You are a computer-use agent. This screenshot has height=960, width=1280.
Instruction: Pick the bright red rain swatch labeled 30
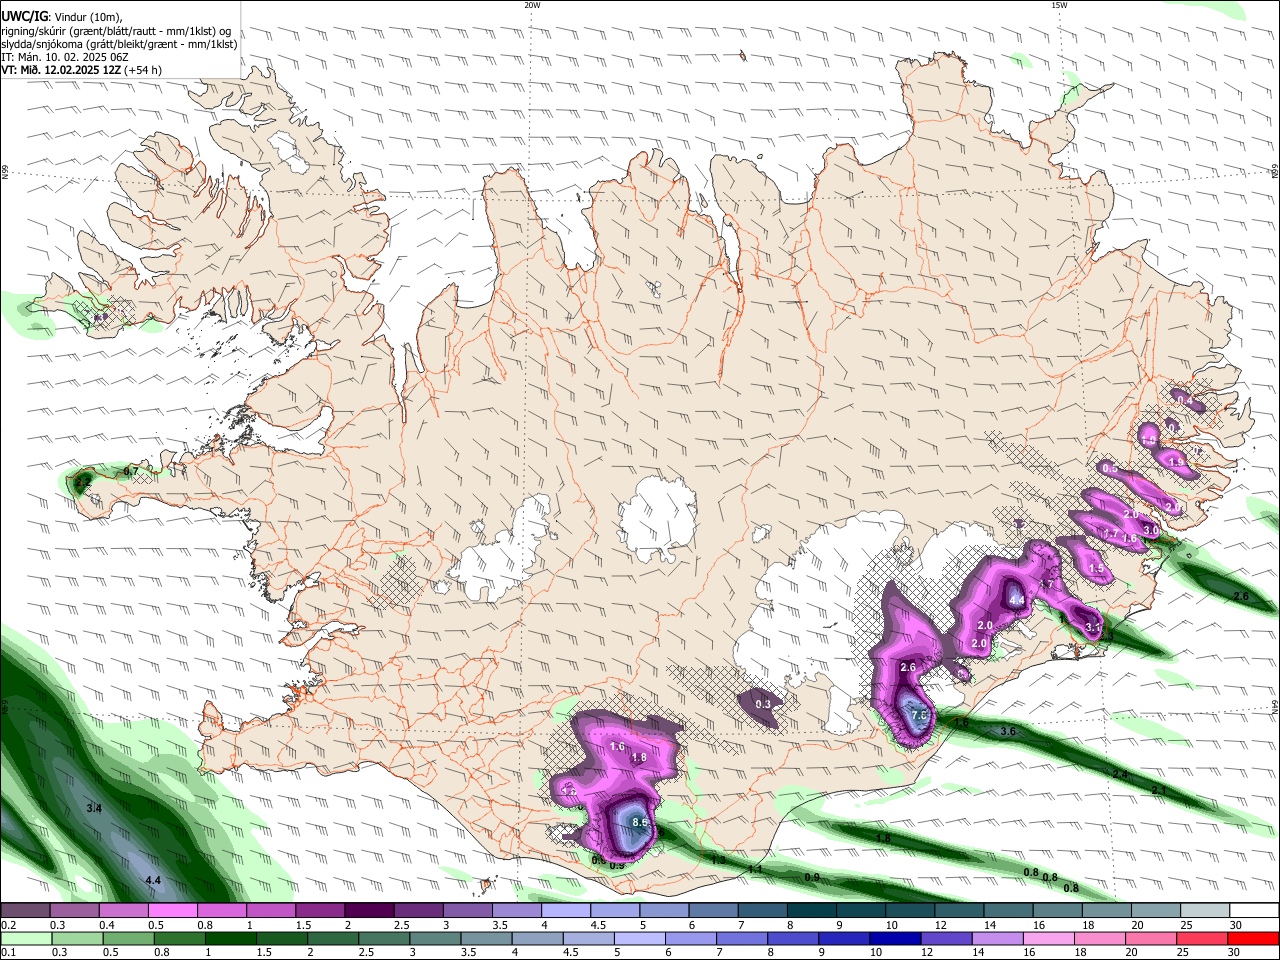(1252, 939)
